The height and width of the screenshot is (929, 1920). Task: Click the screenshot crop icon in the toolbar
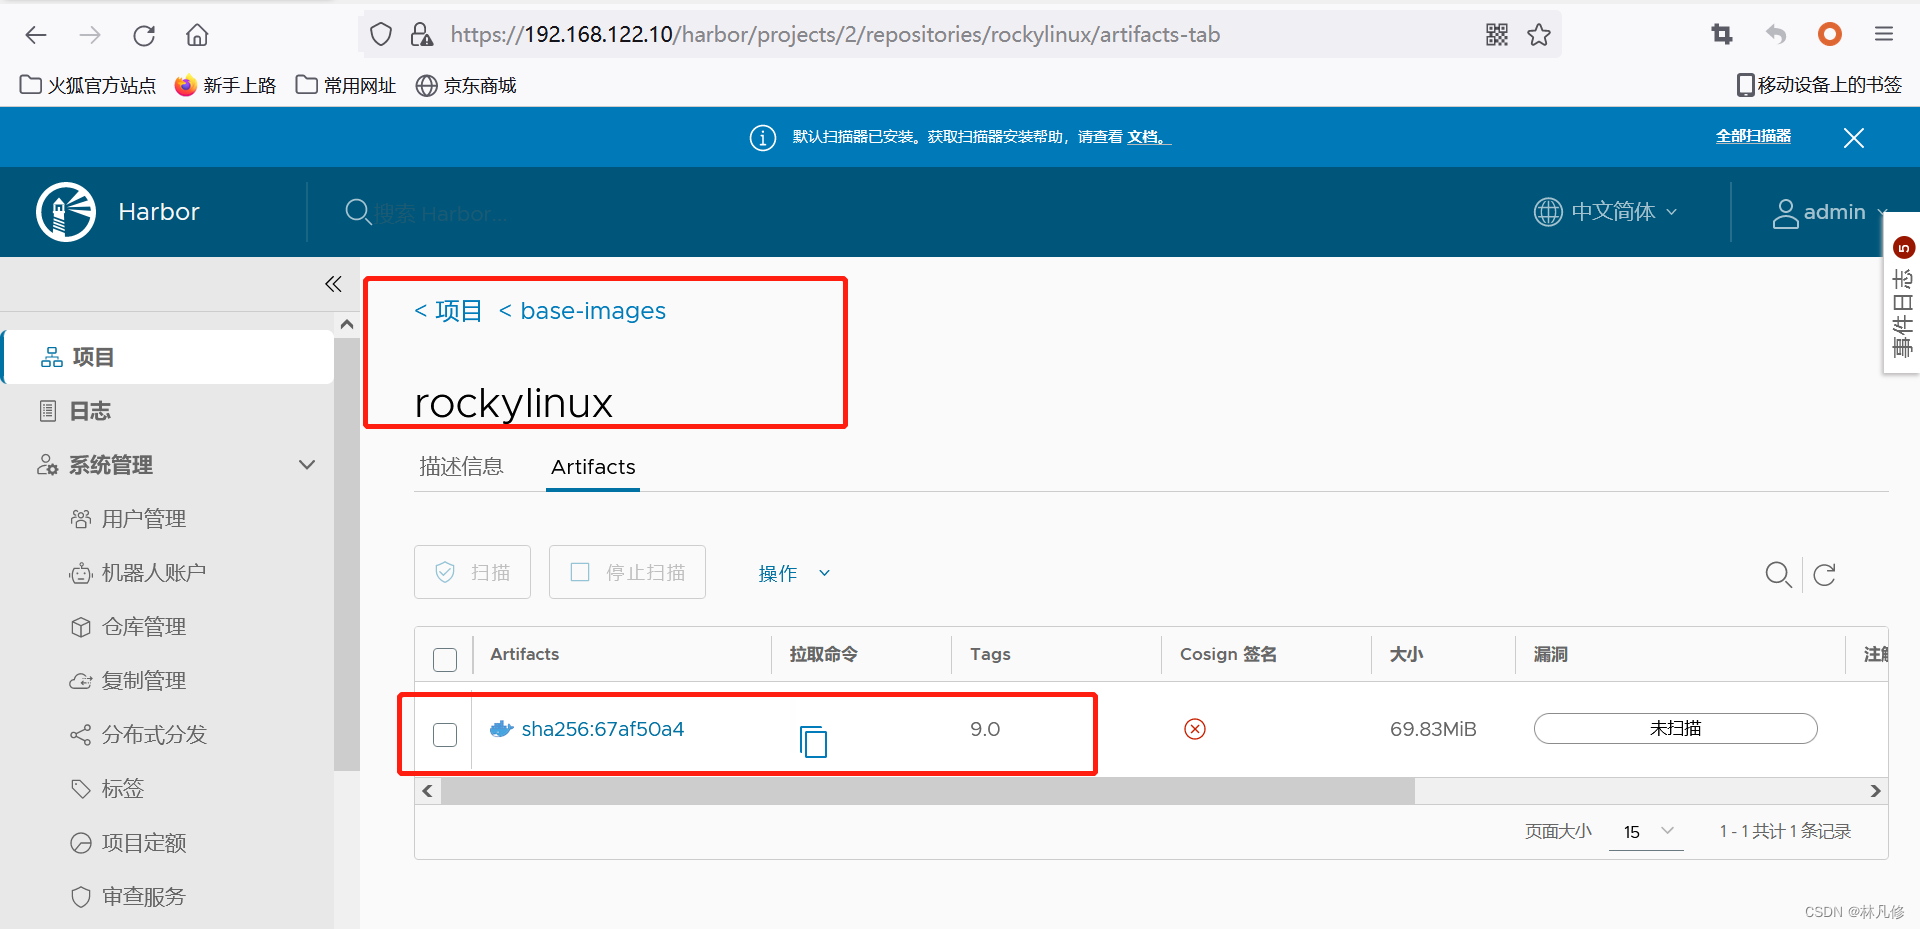tap(1721, 35)
